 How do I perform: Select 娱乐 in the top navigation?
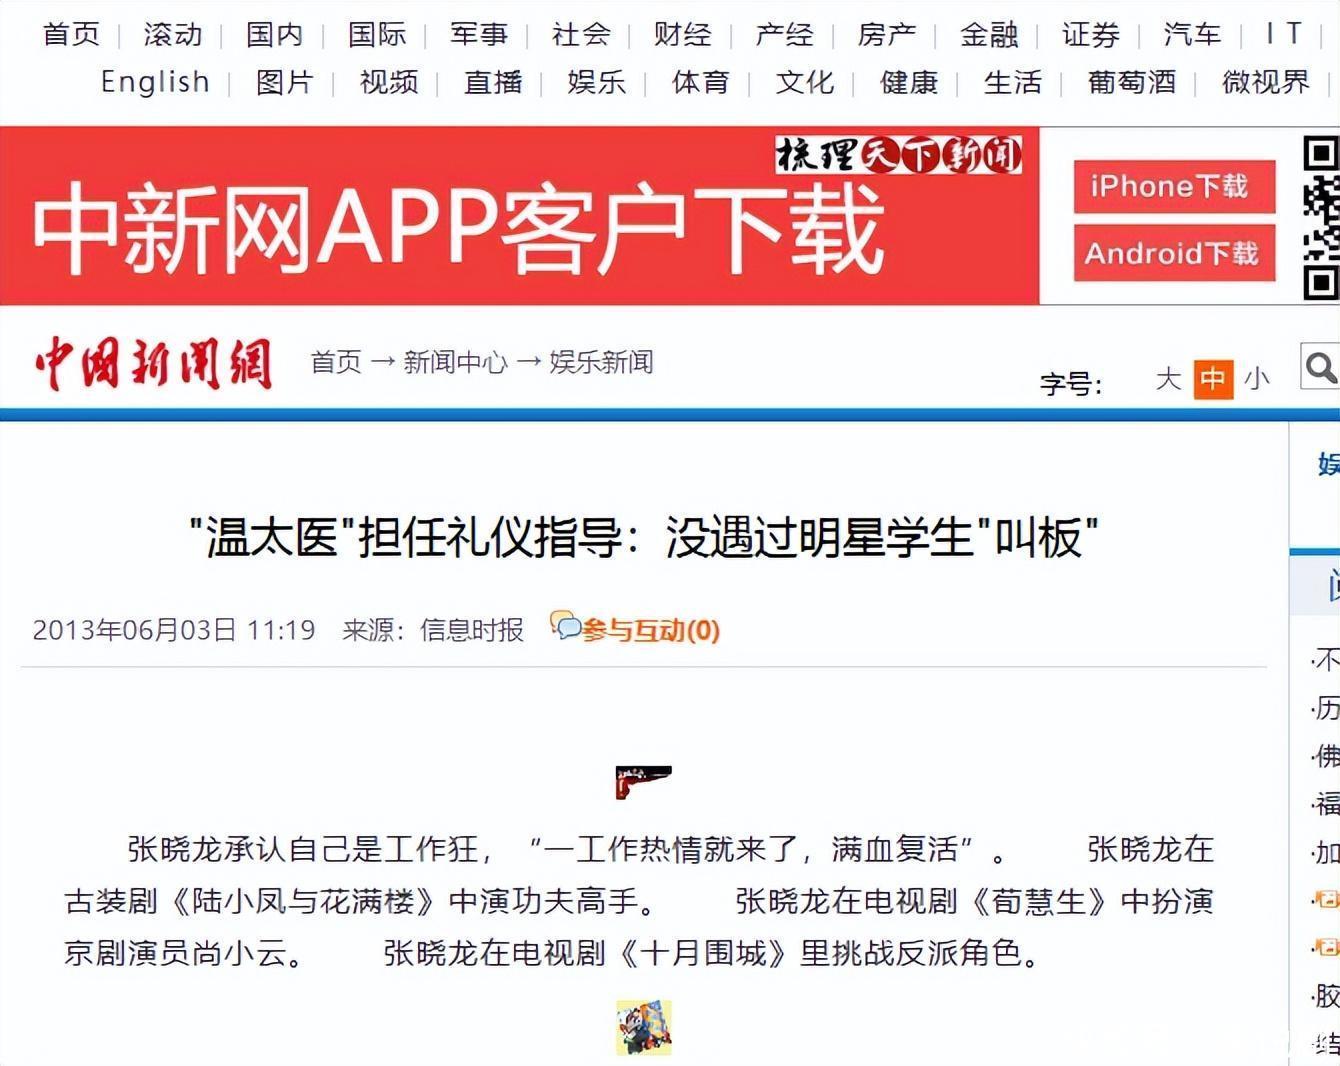596,82
